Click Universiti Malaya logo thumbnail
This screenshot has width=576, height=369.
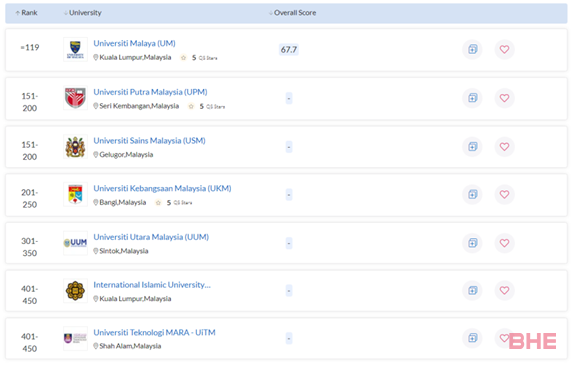[x=75, y=50]
